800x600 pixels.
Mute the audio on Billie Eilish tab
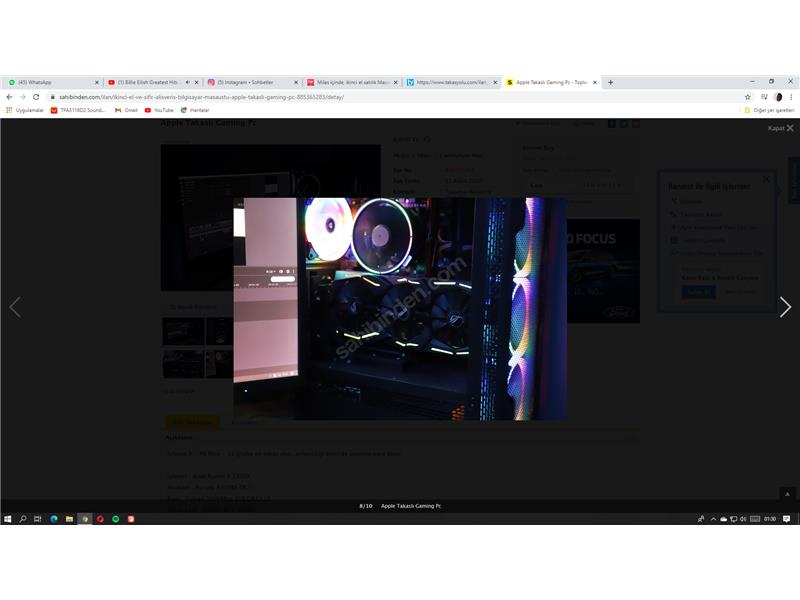pyautogui.click(x=187, y=82)
